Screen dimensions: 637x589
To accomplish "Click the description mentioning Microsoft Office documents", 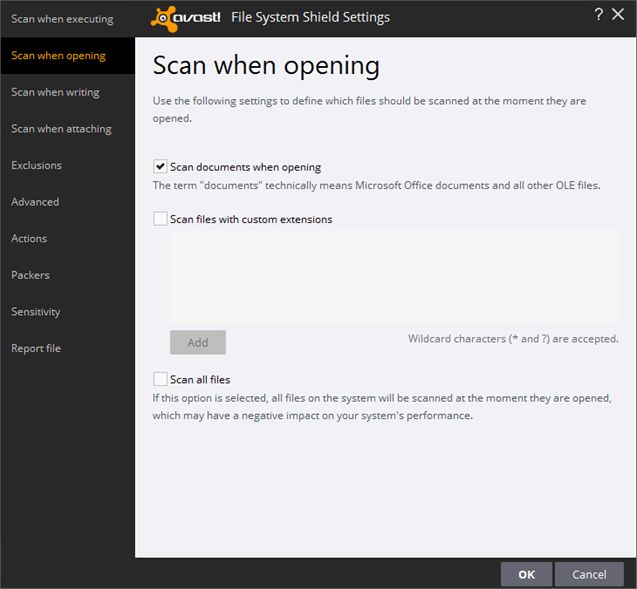I will (x=376, y=185).
